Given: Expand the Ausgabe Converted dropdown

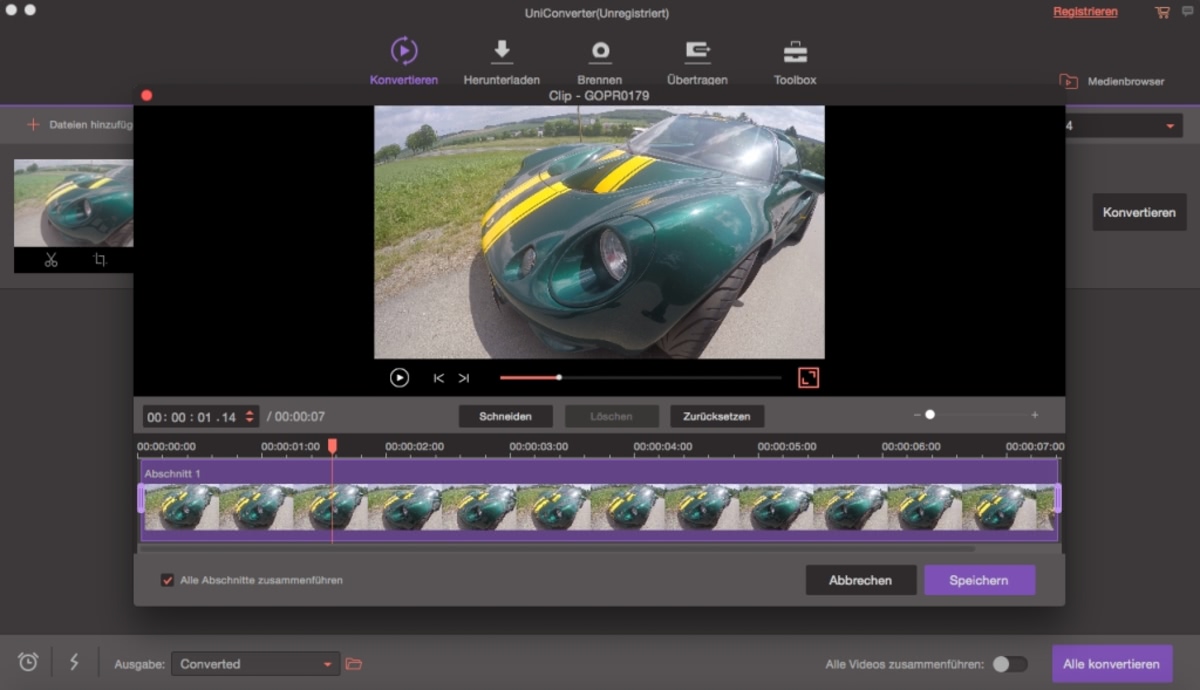Looking at the screenshot, I should (326, 664).
